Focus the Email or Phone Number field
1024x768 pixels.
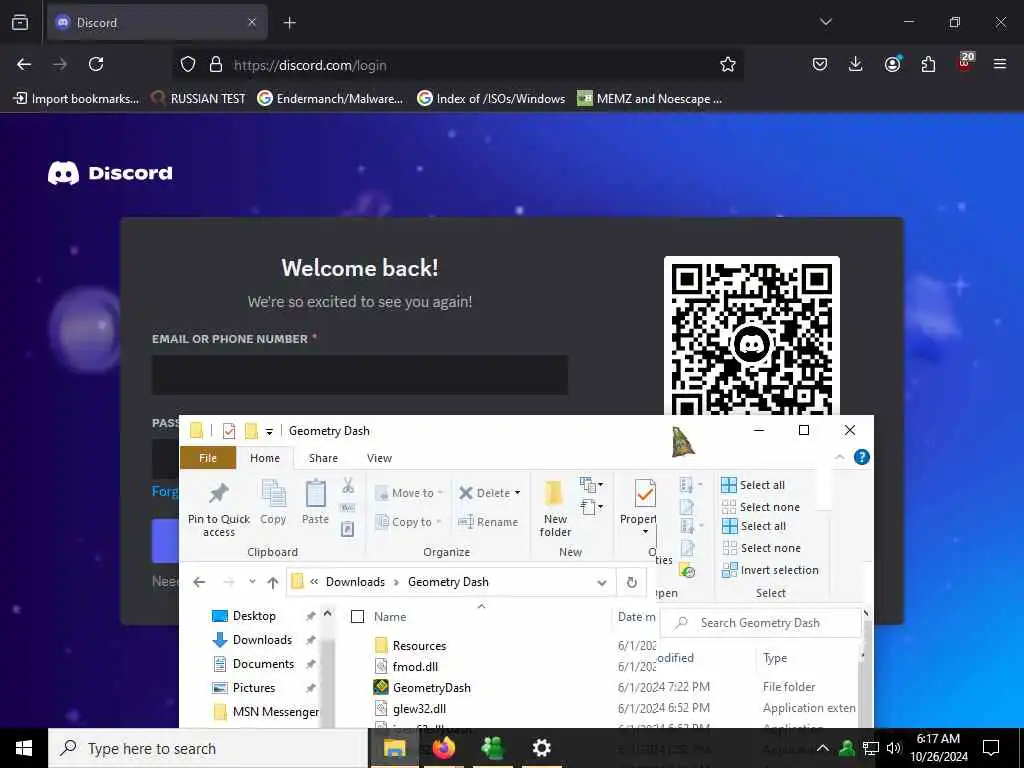[360, 375]
